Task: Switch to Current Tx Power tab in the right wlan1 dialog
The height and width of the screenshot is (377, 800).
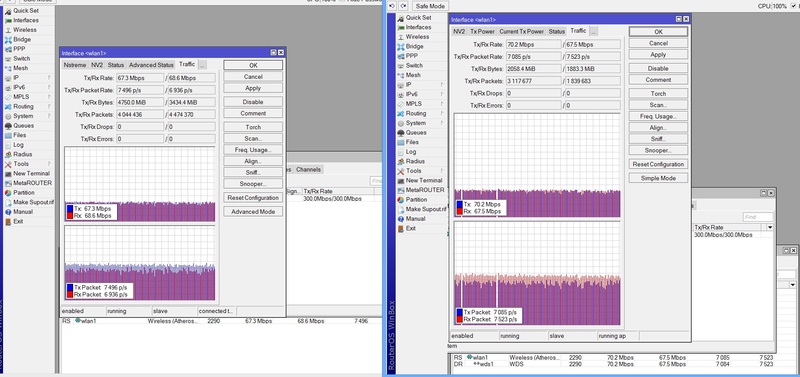Action: click(521, 31)
